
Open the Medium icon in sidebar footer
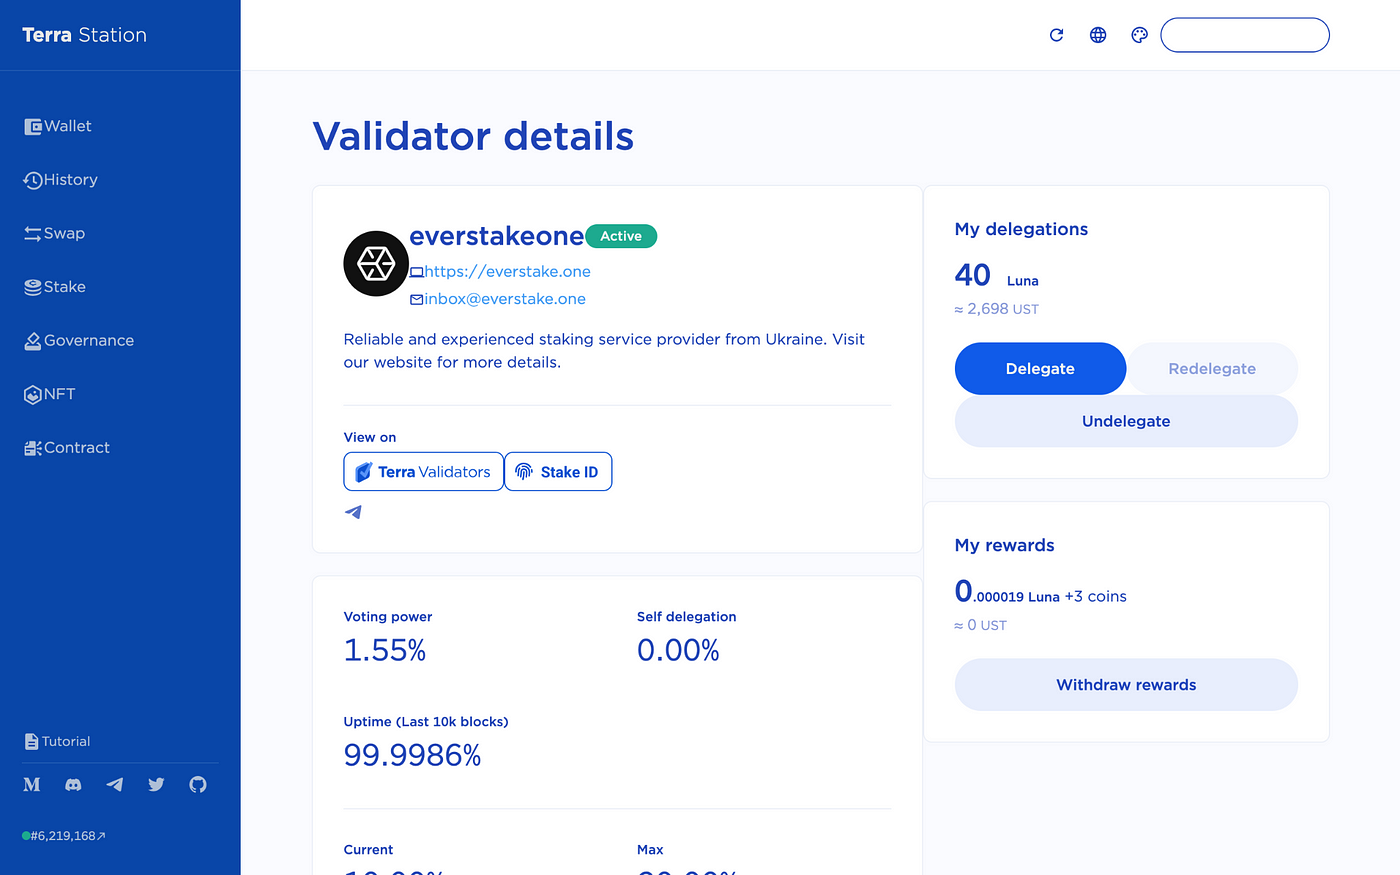tap(32, 785)
